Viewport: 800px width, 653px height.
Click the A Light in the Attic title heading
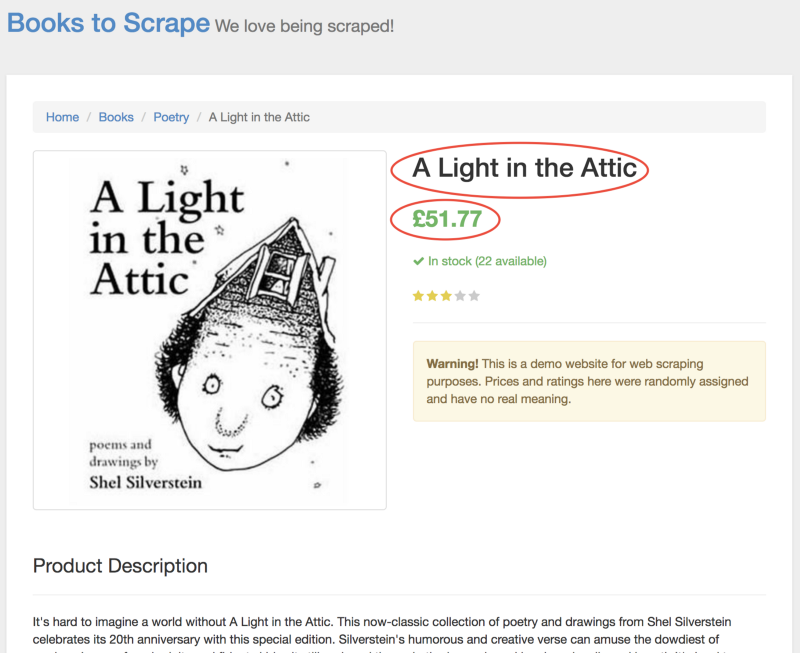524,168
